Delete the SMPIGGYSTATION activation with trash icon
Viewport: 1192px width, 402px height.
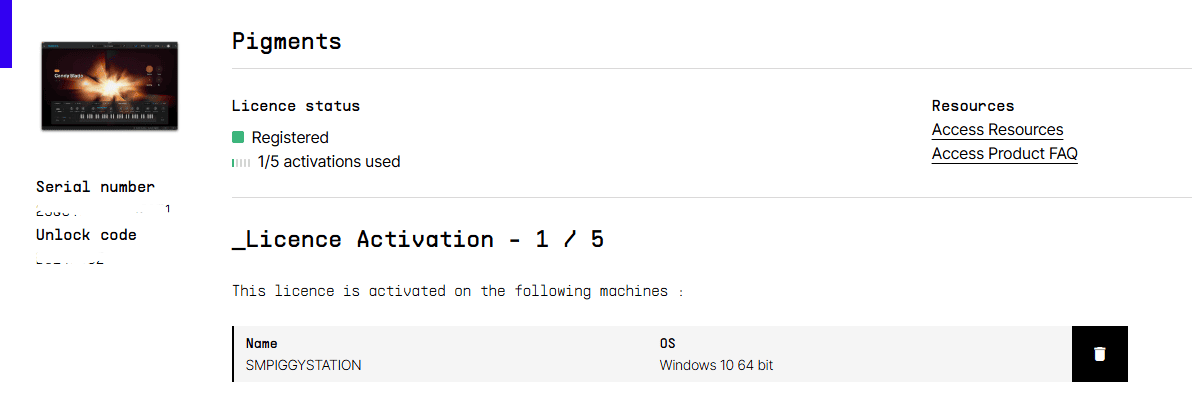point(1099,354)
